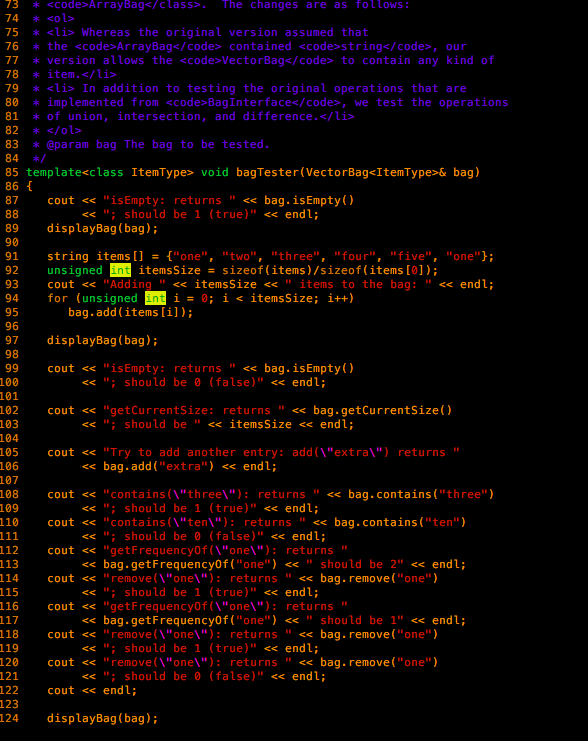The height and width of the screenshot is (741, 588).
Task: Click 'displayBag(bag);' on line 89
Action: pos(103,228)
